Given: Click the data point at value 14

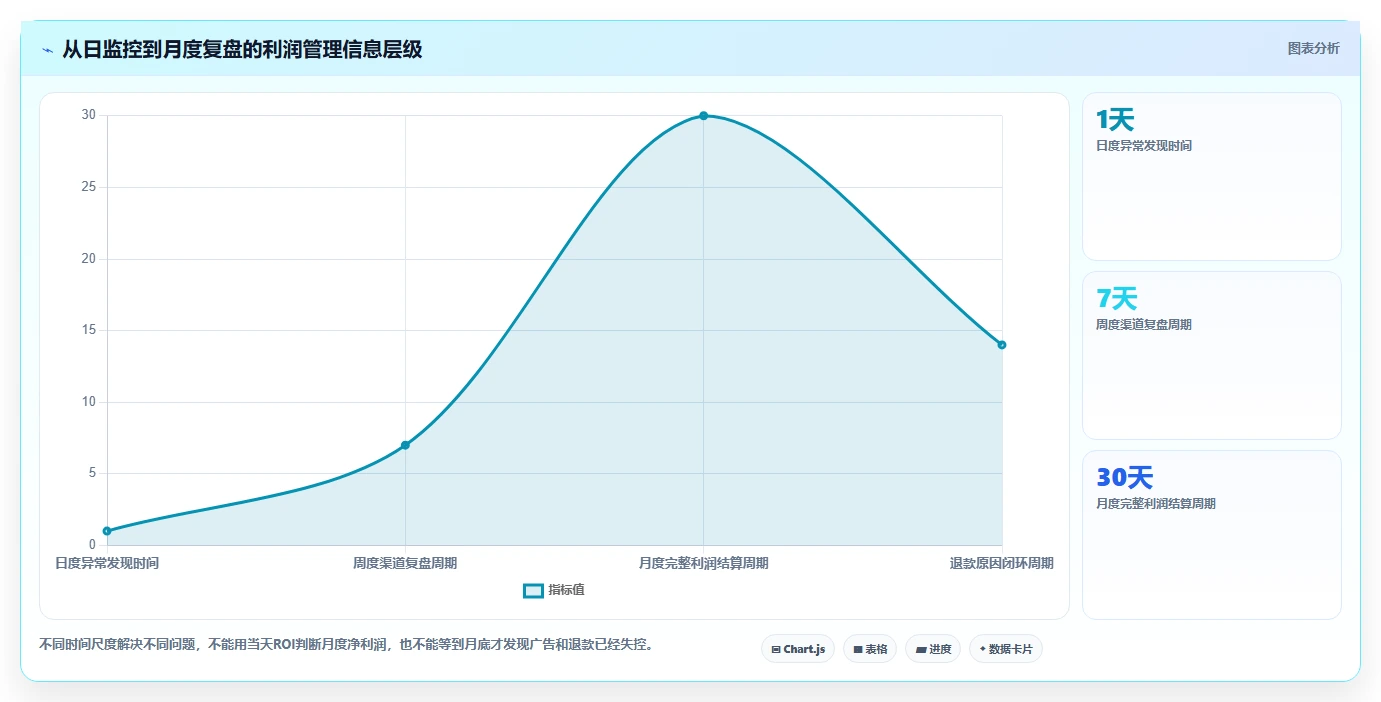Looking at the screenshot, I should 1002,345.
